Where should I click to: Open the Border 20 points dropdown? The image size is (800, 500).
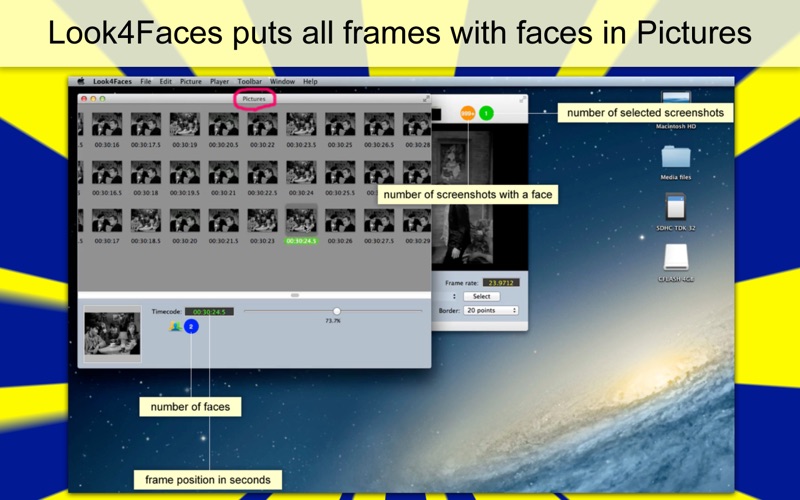tap(491, 310)
